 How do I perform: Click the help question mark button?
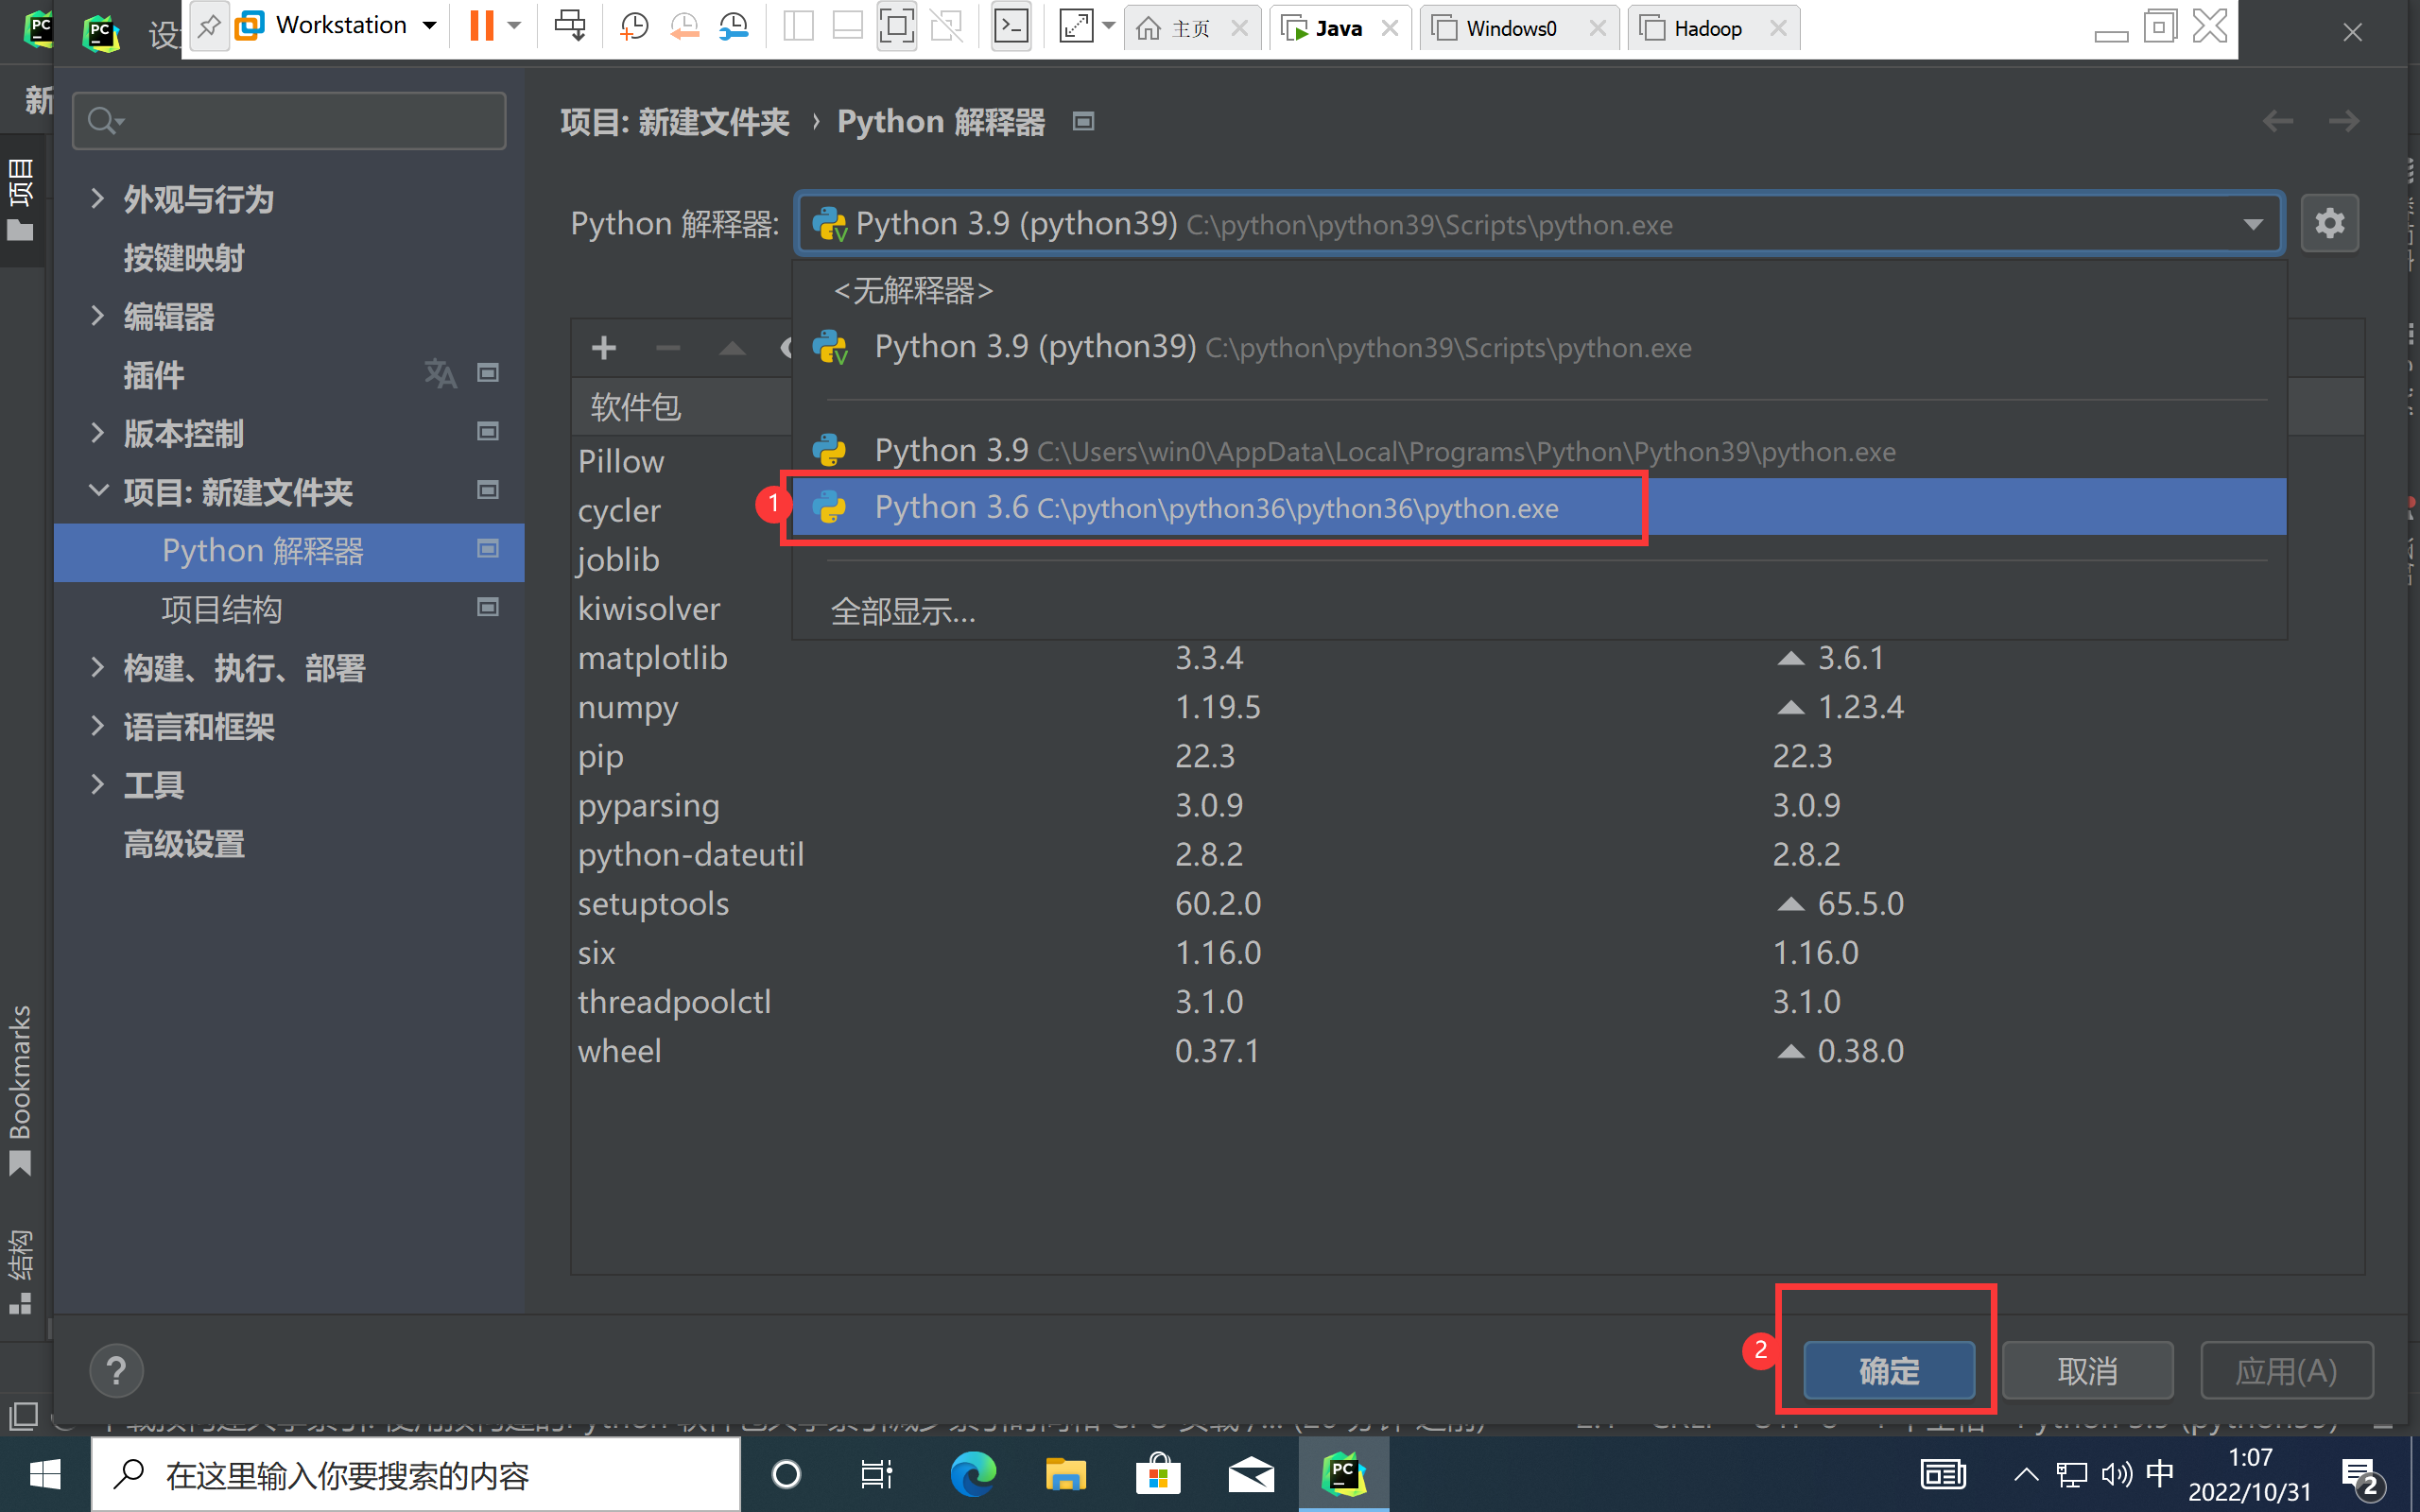pos(116,1370)
